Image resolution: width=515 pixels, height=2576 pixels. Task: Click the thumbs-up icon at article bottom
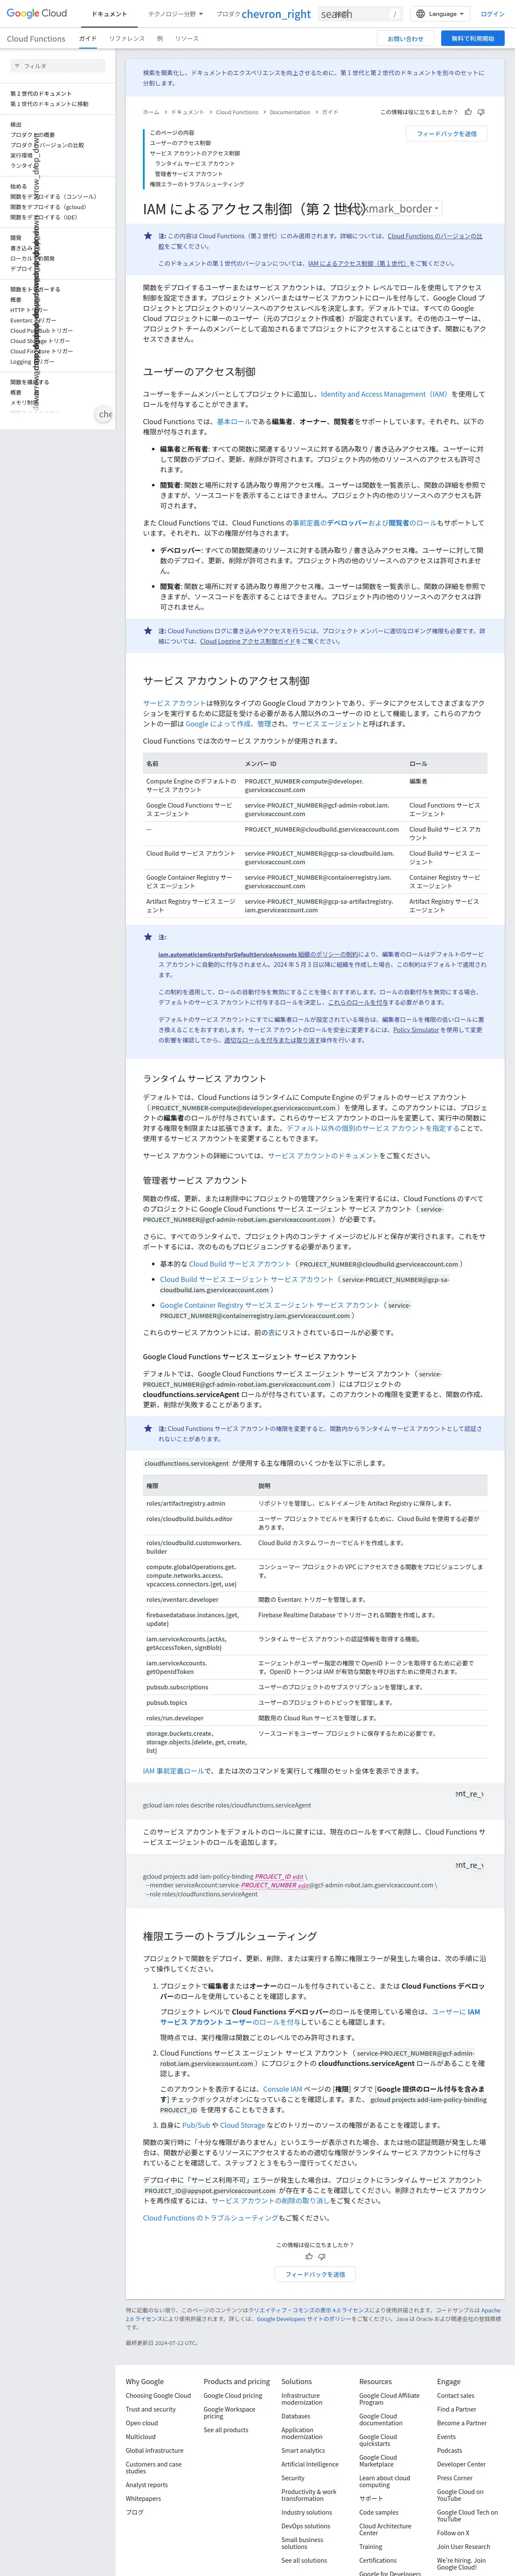coord(309,2256)
